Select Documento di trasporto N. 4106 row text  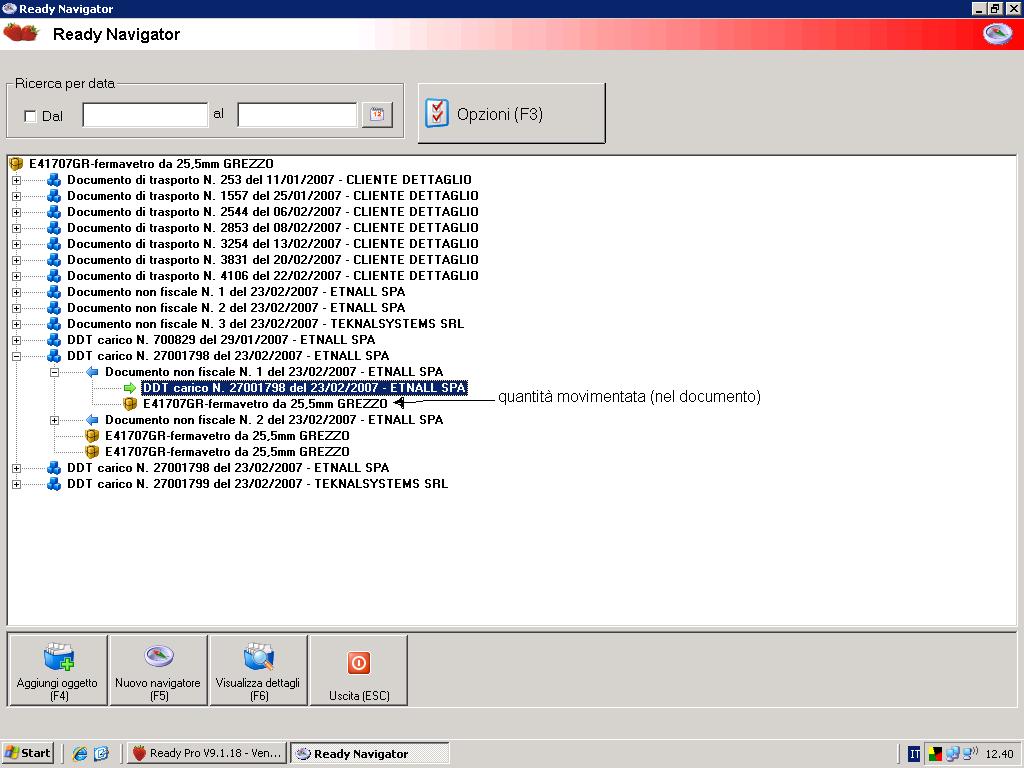tap(273, 276)
